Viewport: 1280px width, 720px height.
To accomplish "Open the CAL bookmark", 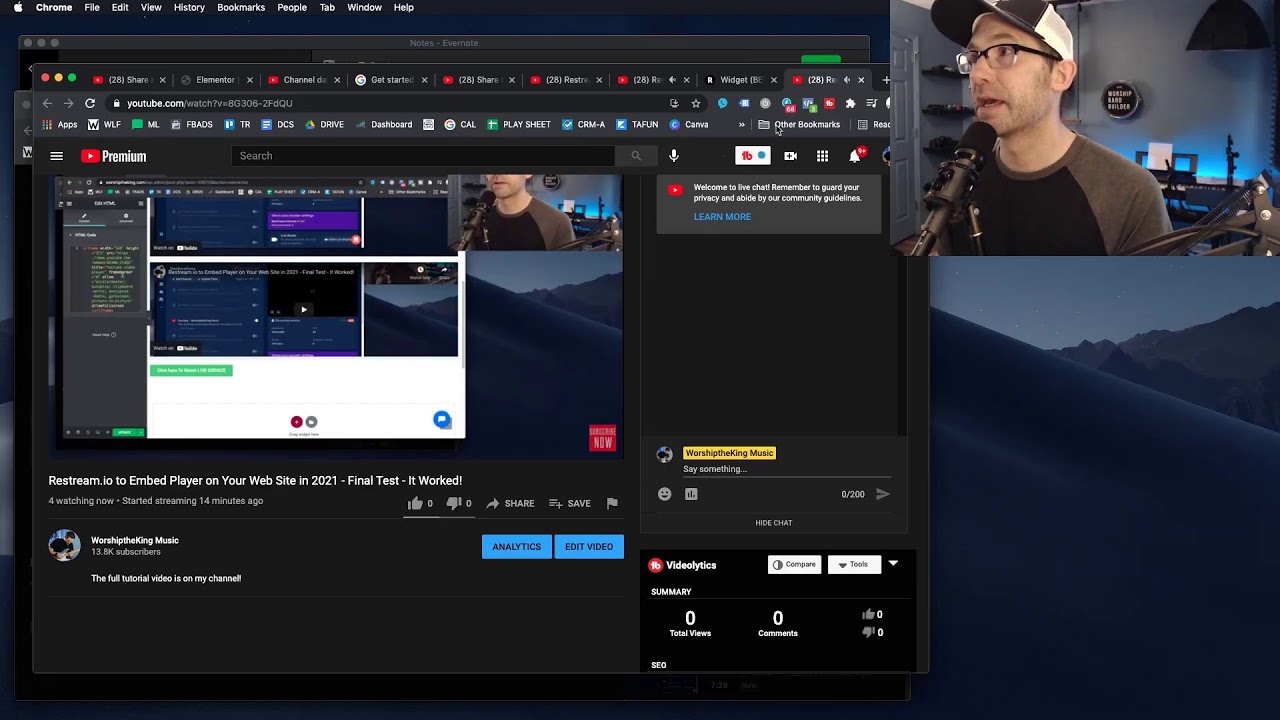I will (x=460, y=125).
